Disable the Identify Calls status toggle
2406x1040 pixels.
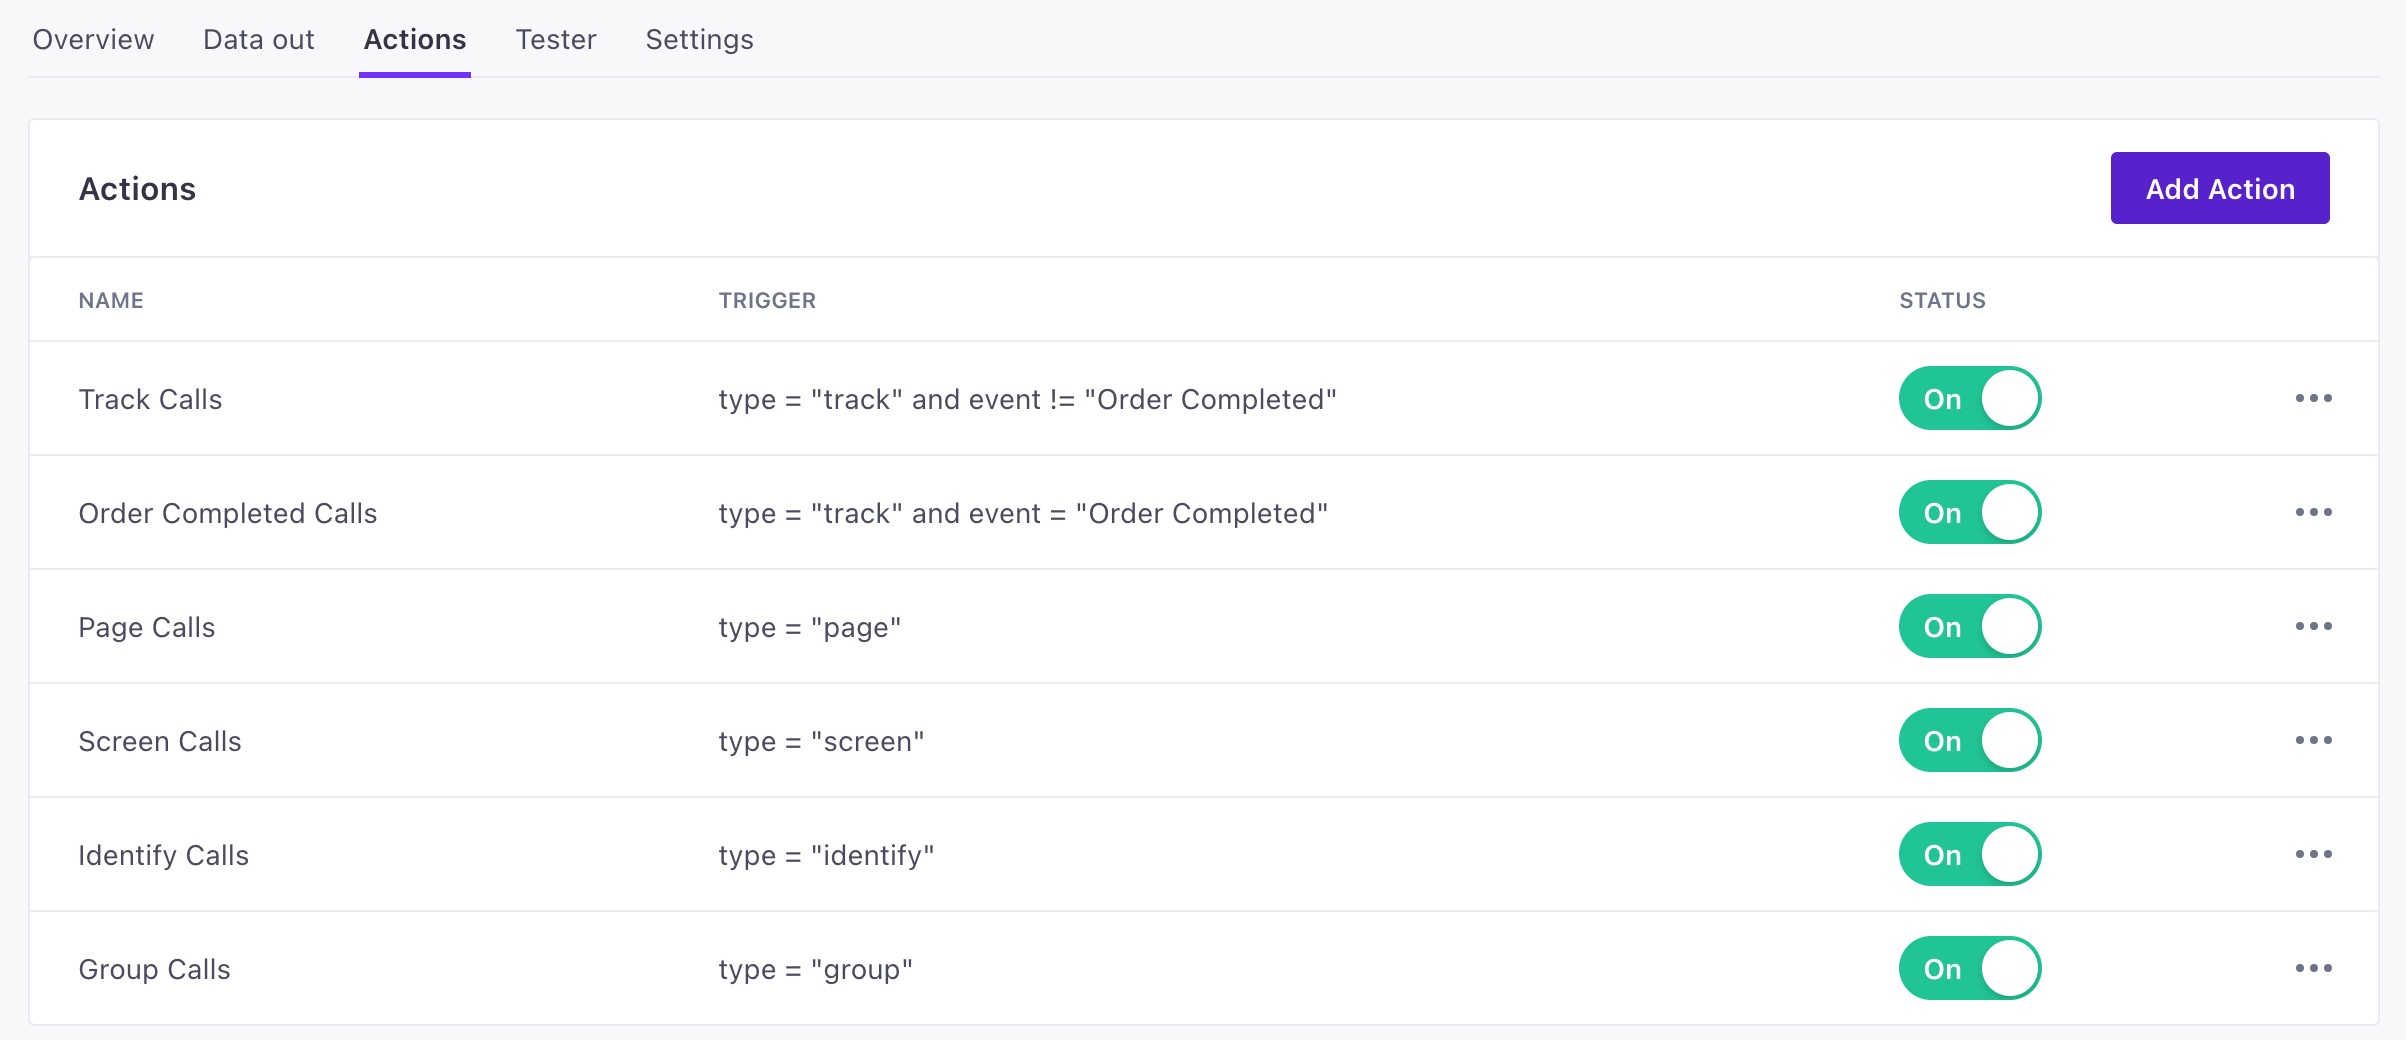1969,854
